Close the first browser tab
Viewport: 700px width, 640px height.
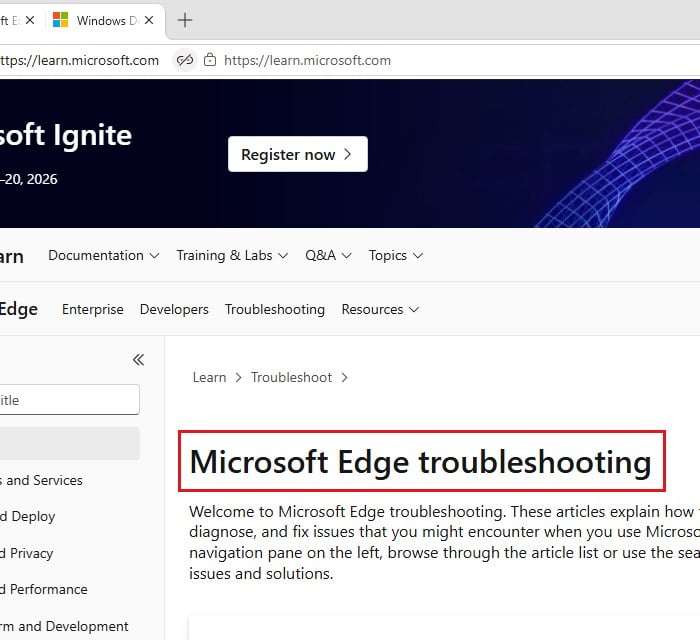30,20
